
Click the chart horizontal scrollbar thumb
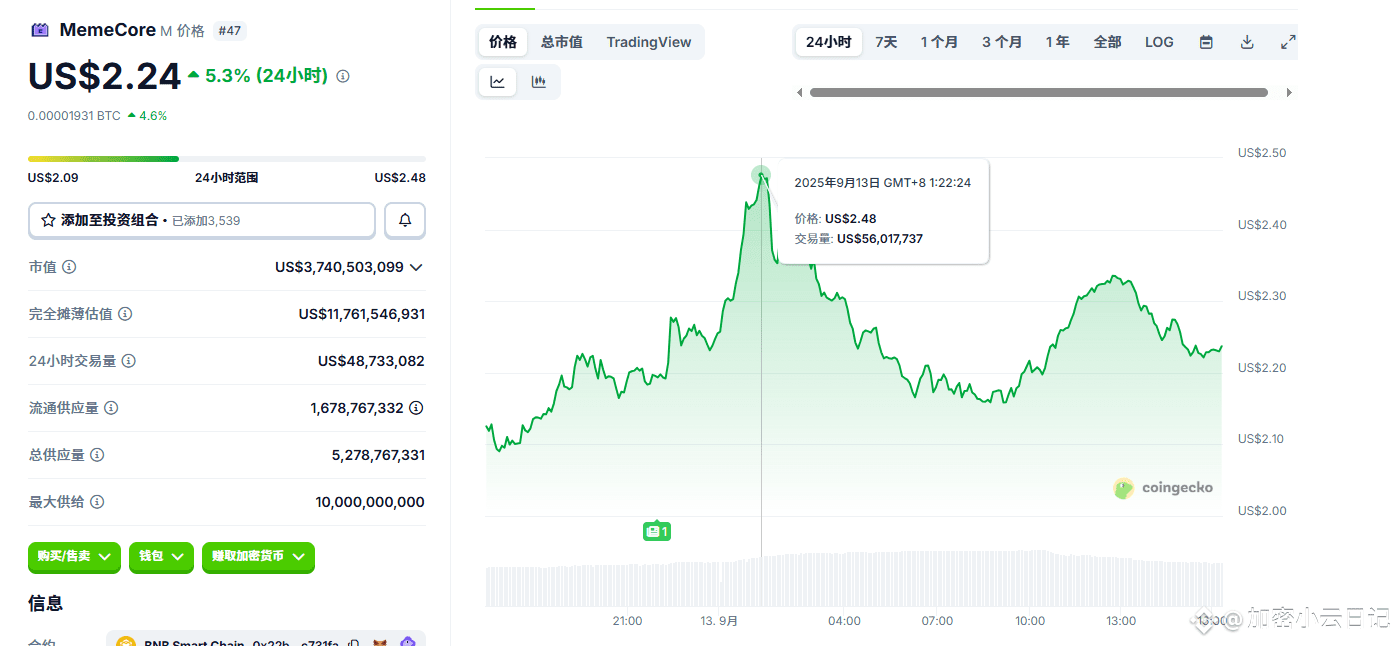[1039, 93]
